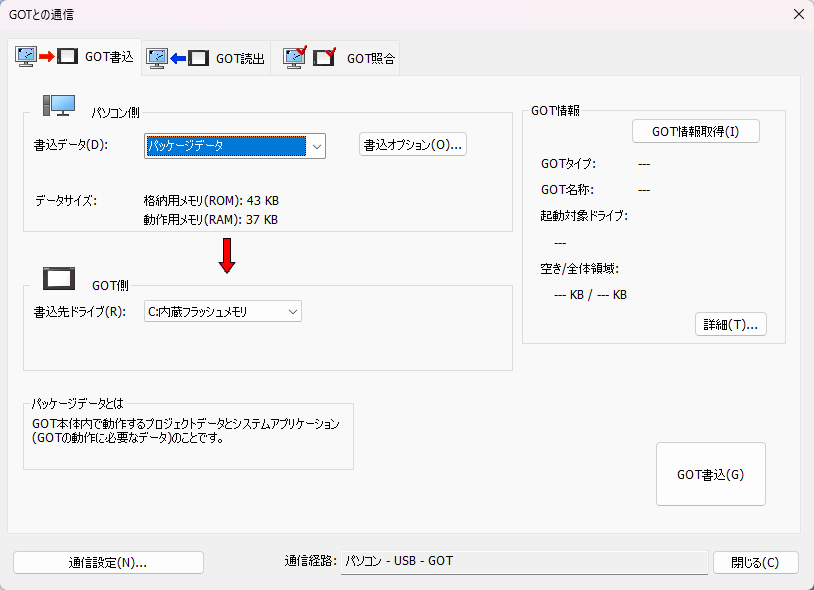
Task: Switch to the GOT照合 tab
Action: coord(371,59)
